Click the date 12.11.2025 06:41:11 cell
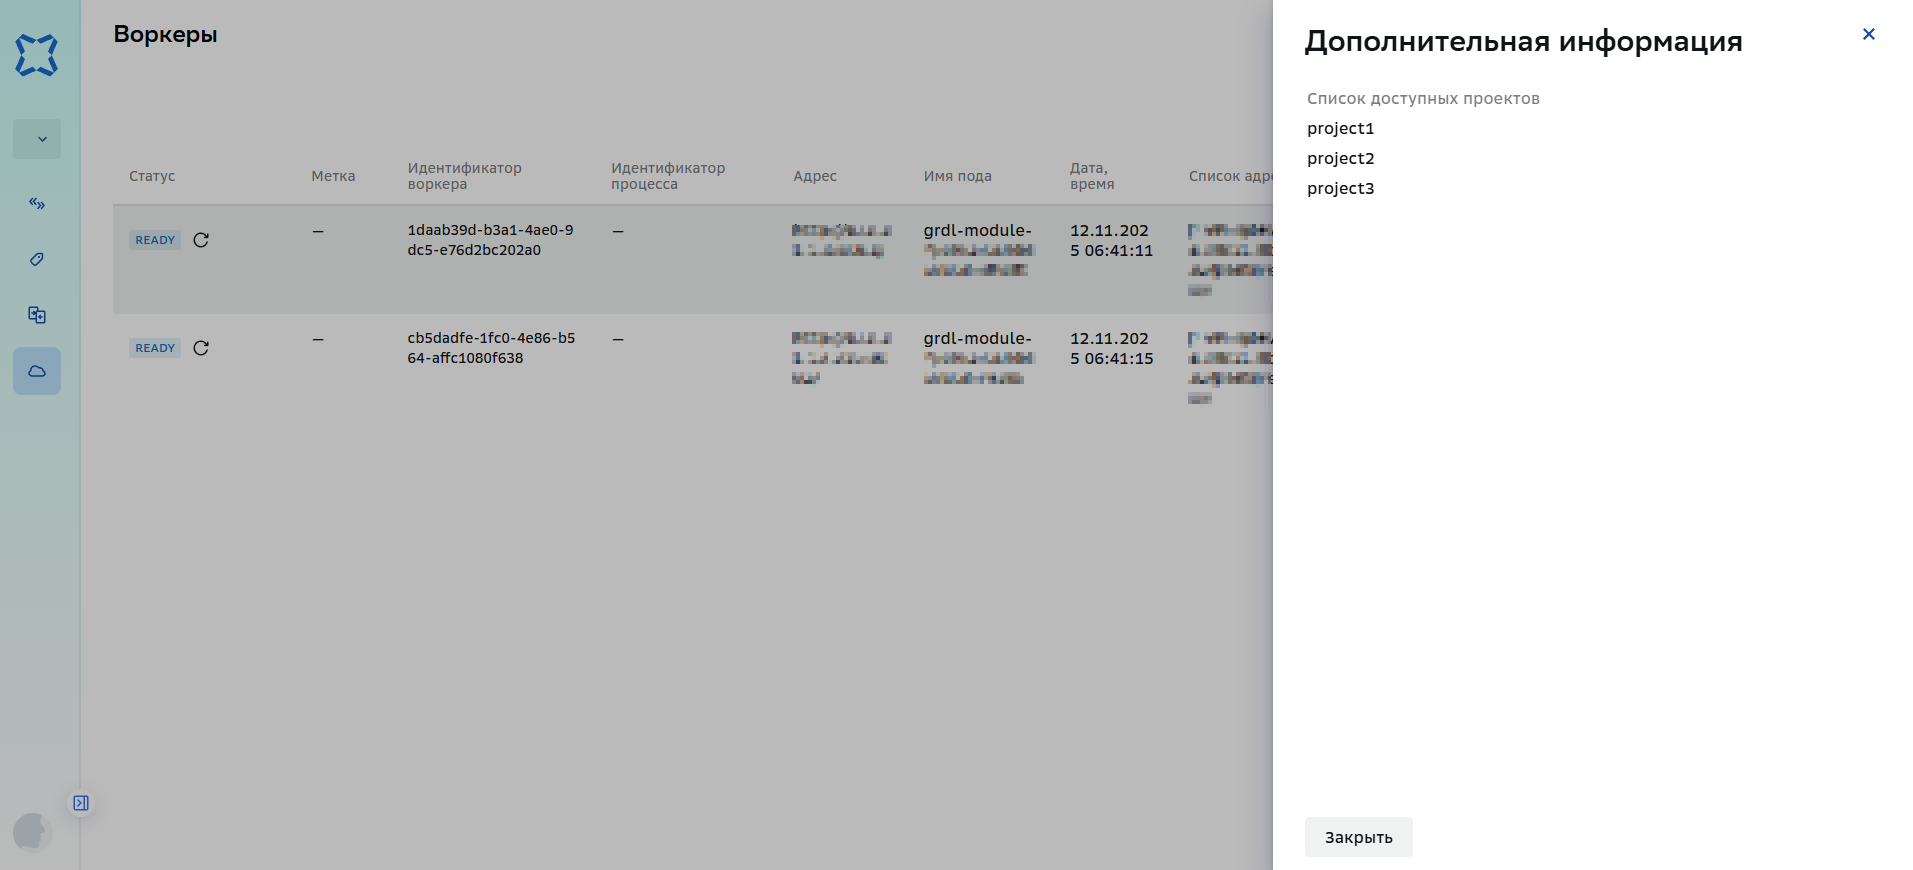Image resolution: width=1913 pixels, height=870 pixels. coord(1111,240)
